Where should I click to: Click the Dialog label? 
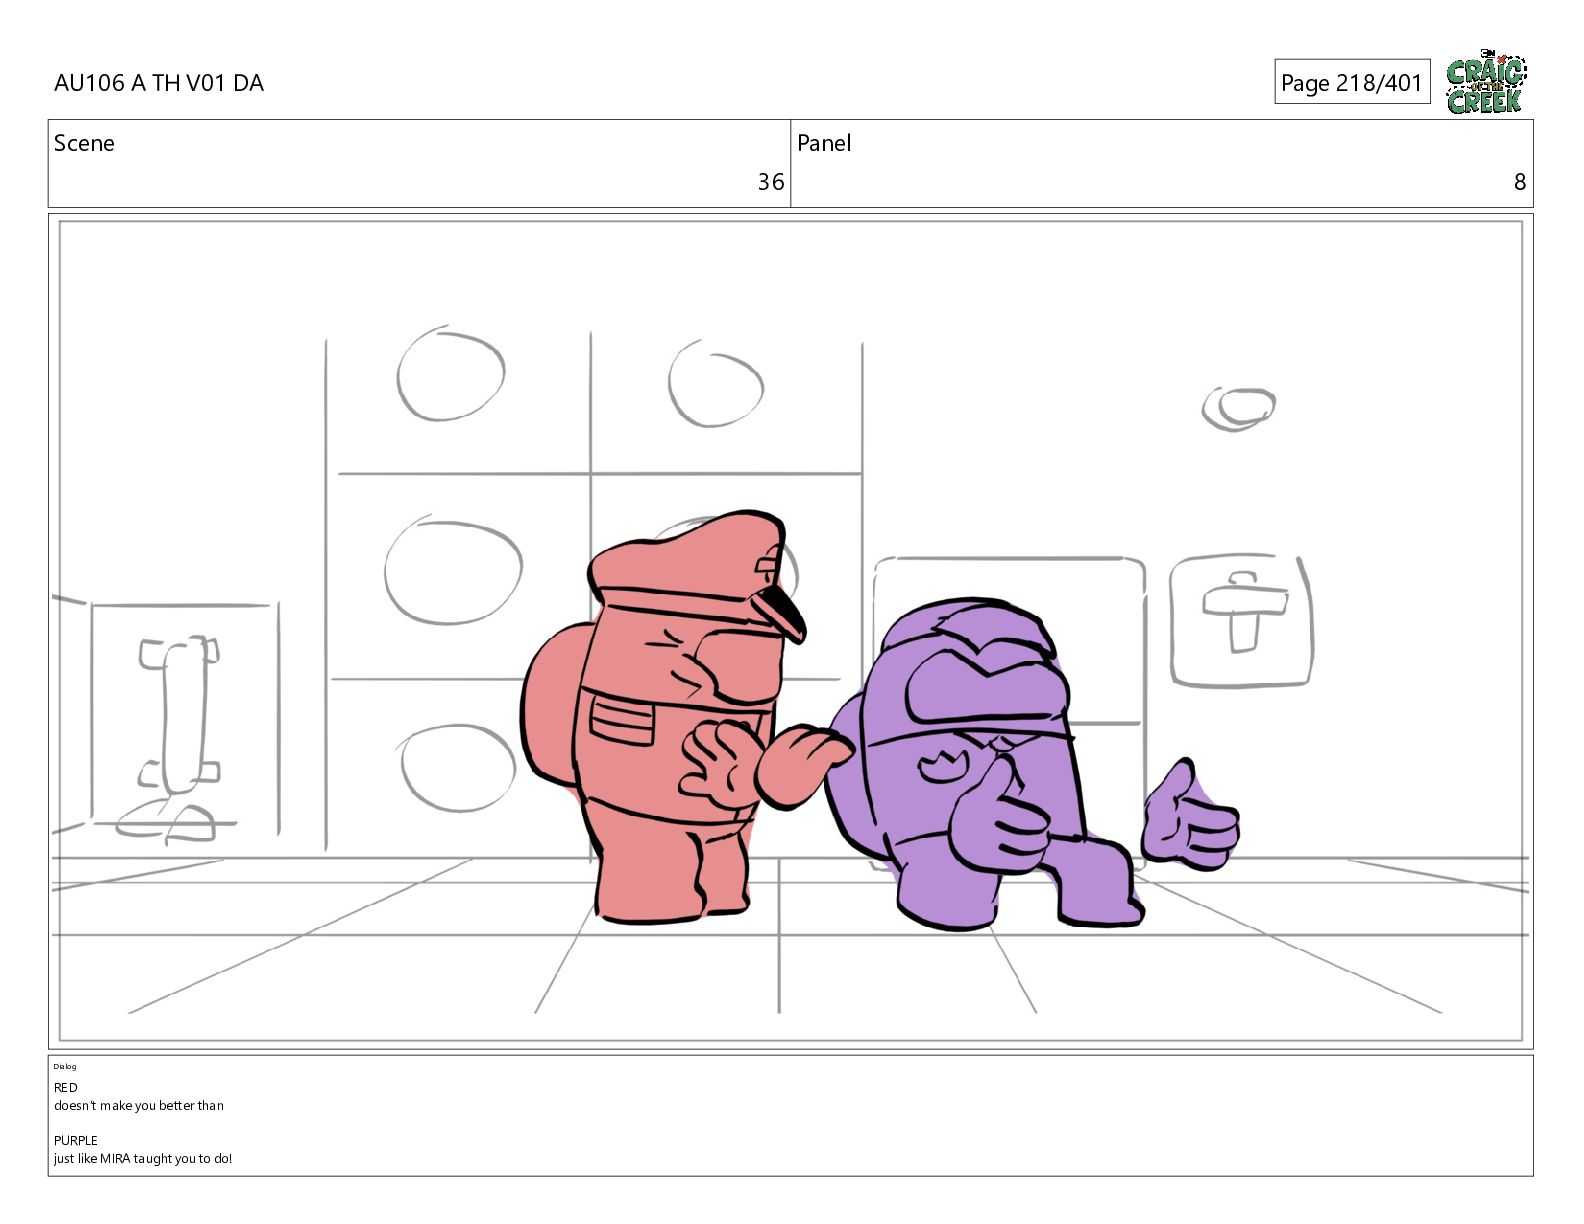[x=65, y=1066]
